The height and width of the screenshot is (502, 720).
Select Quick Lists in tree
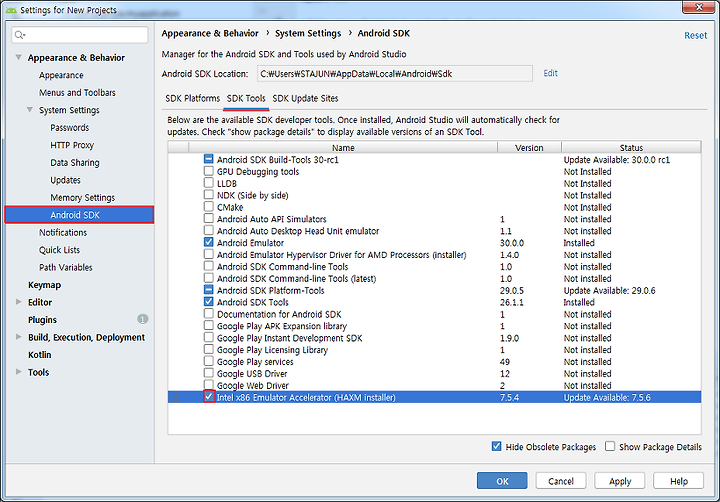[x=59, y=249]
